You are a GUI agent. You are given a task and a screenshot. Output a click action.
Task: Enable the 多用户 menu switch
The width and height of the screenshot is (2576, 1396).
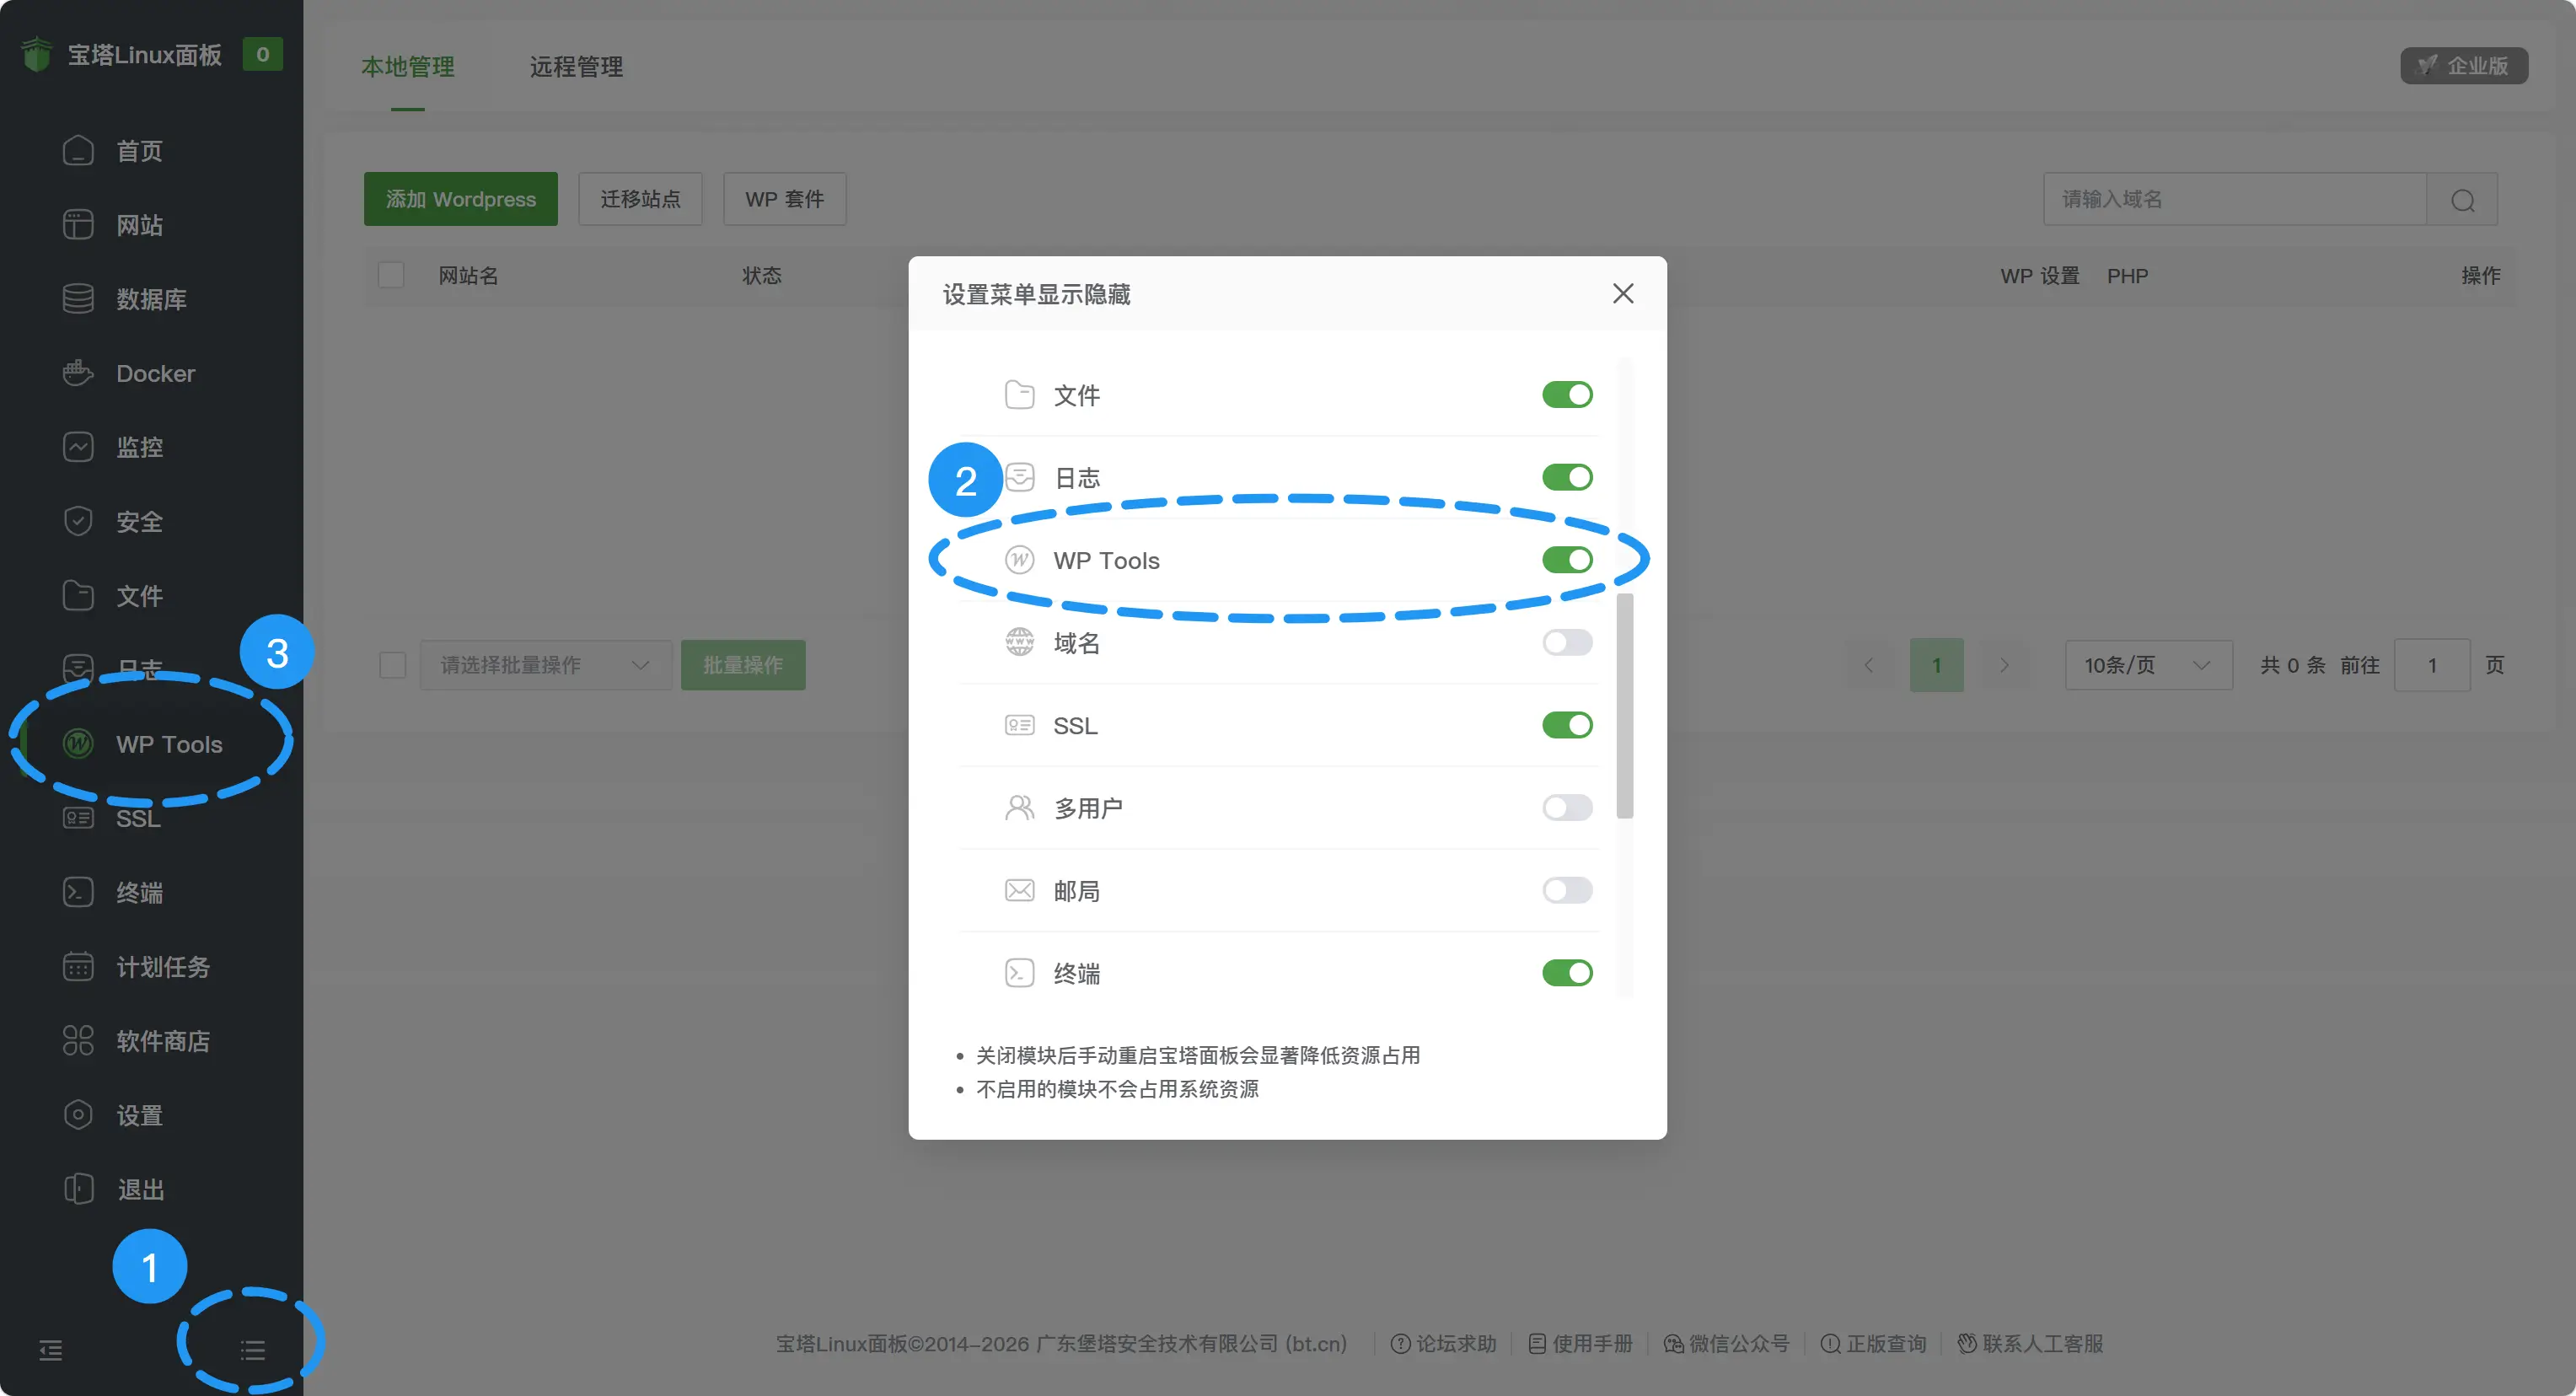pos(1567,807)
